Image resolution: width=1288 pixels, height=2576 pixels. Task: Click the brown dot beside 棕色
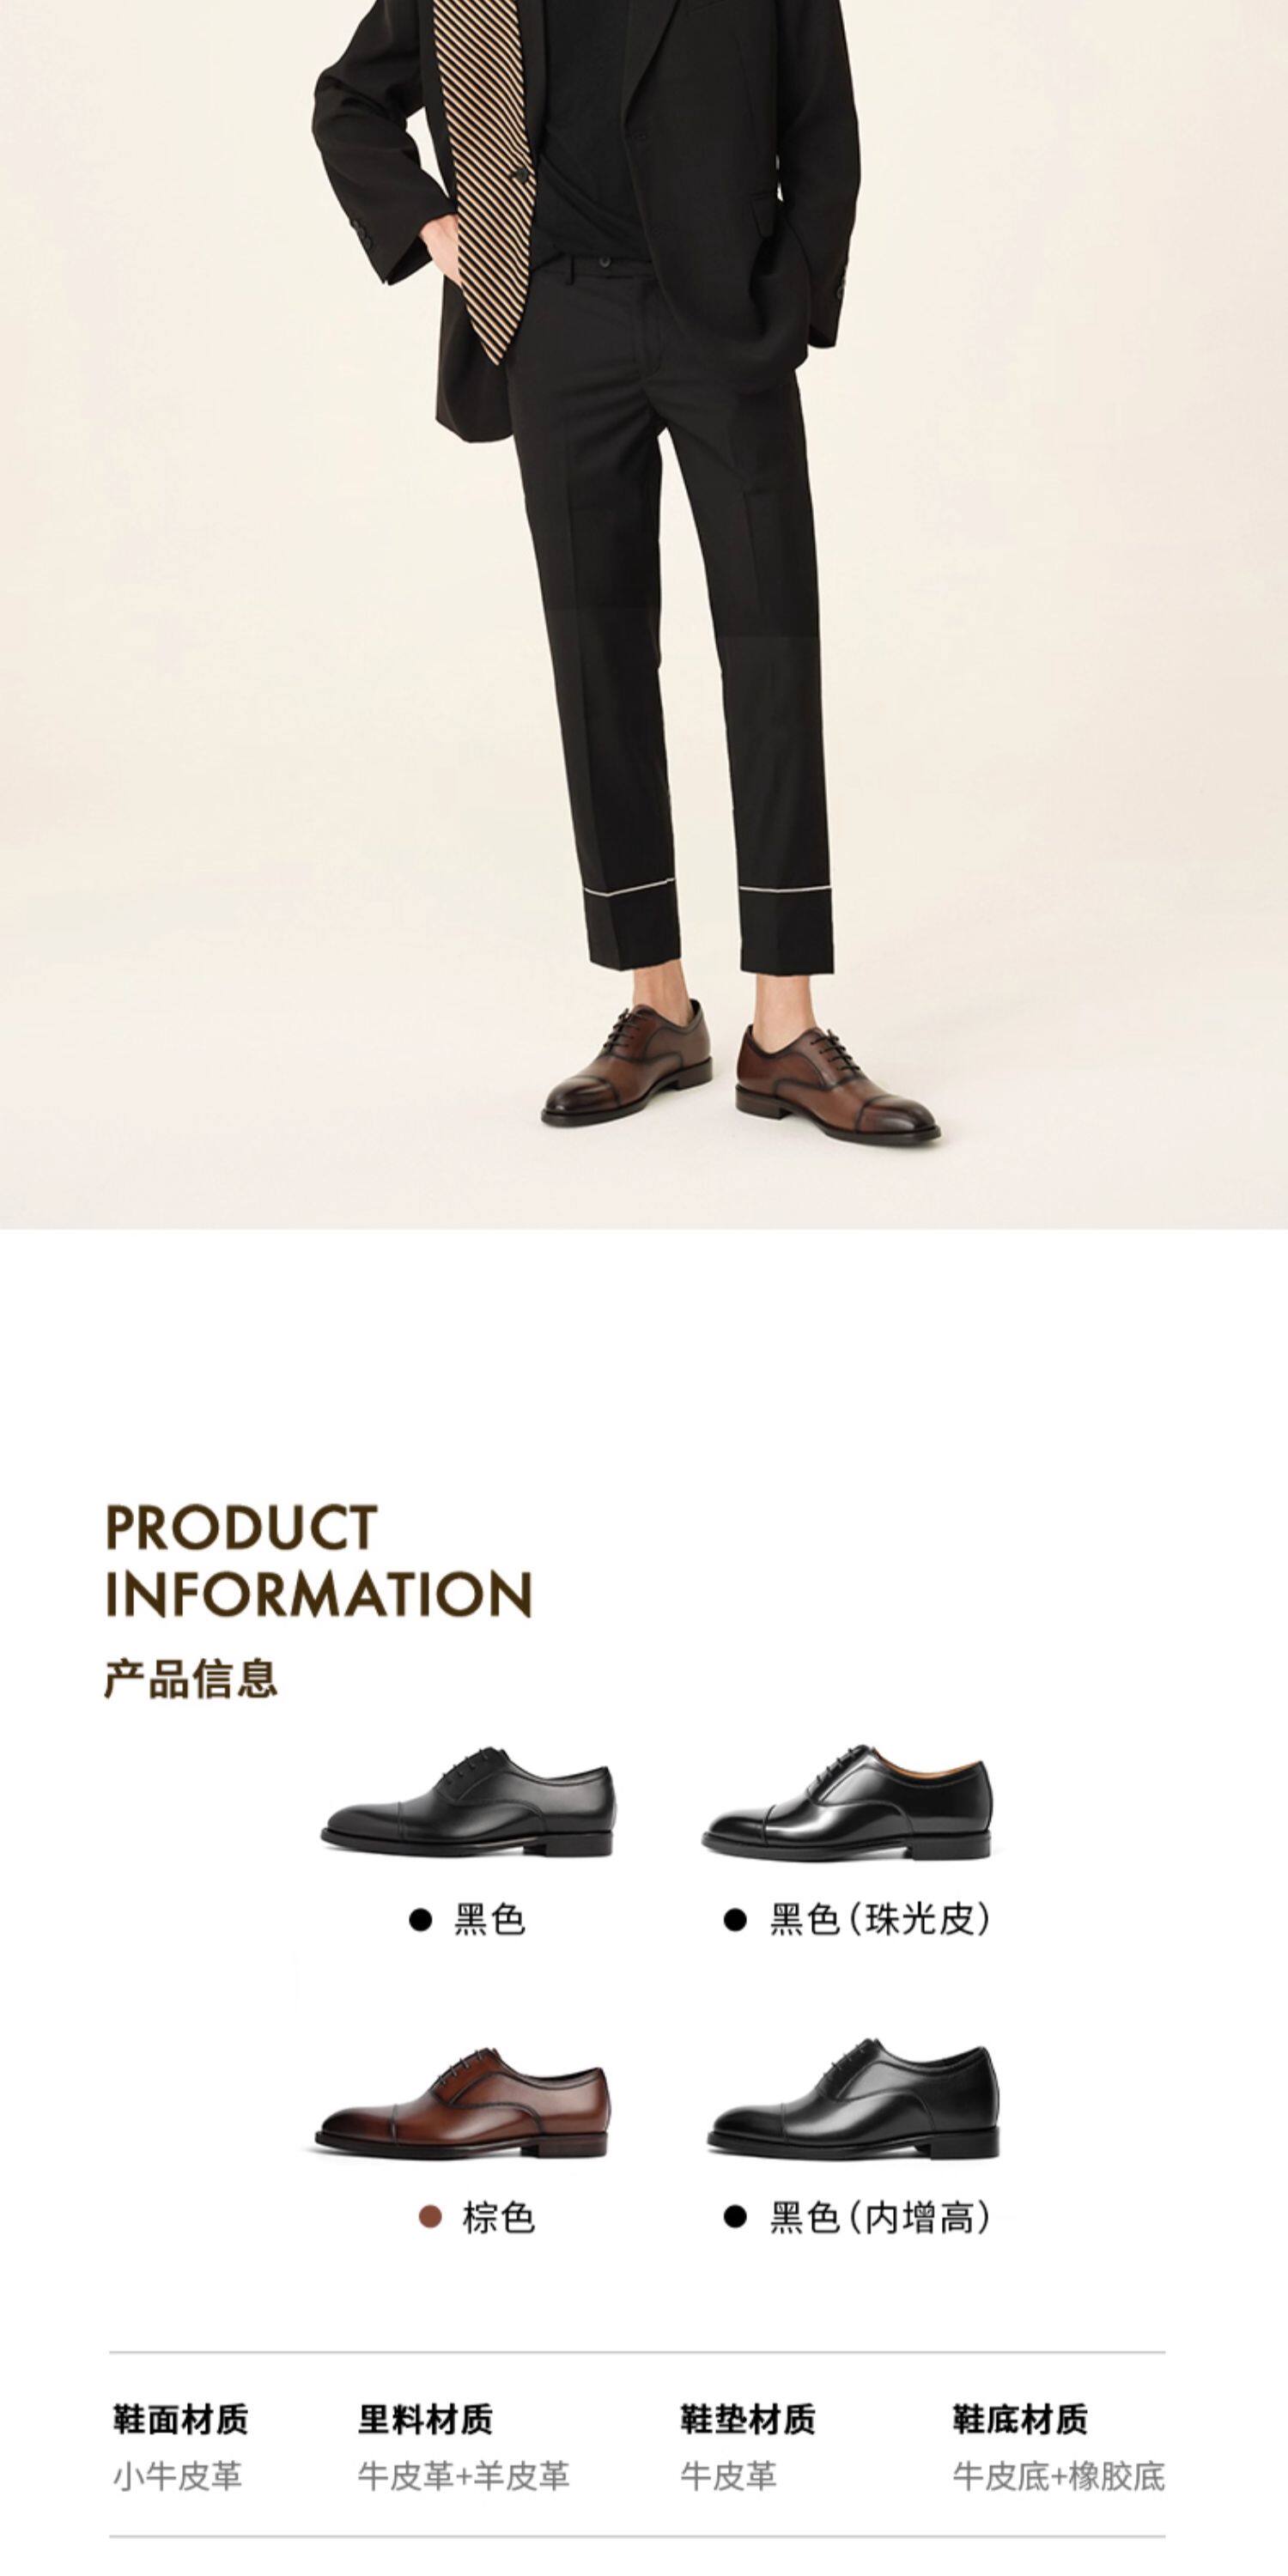pyautogui.click(x=430, y=2217)
